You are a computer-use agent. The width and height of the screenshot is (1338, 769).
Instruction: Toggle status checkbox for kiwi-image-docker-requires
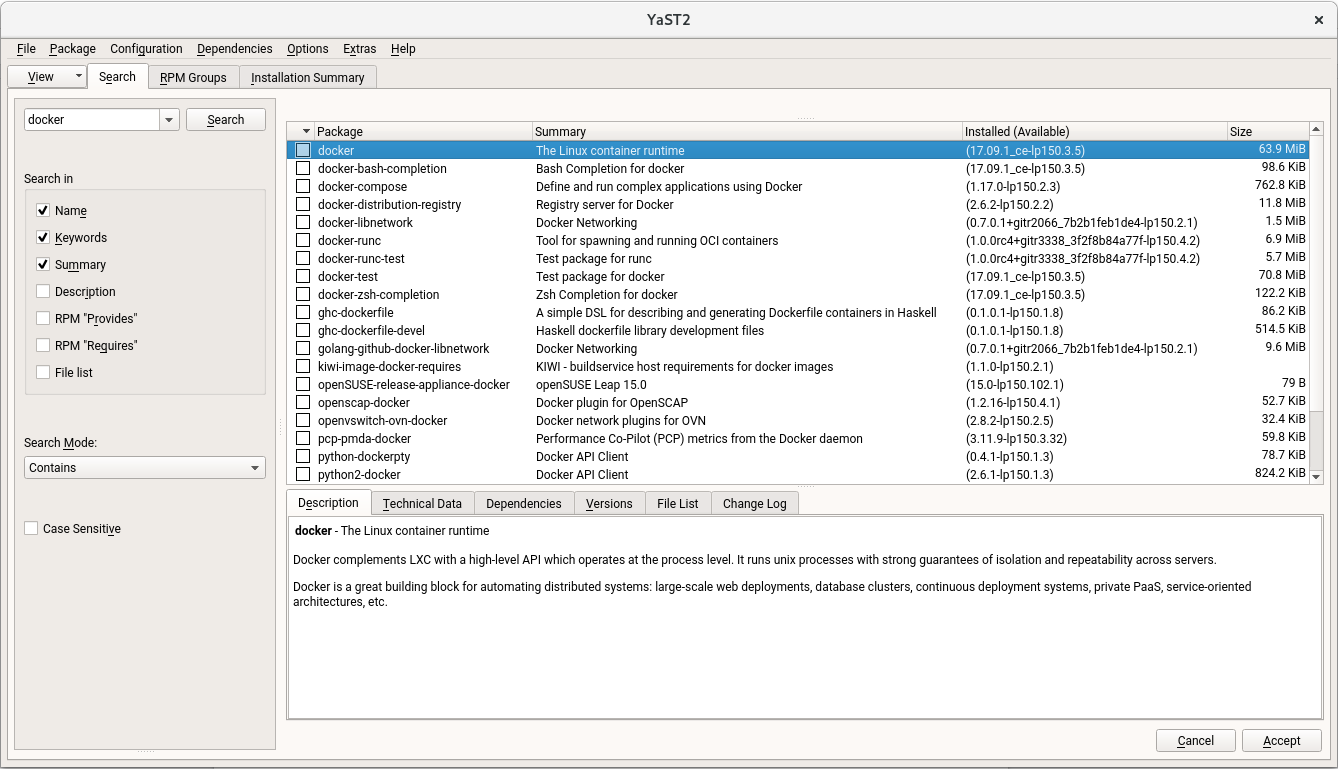(303, 366)
